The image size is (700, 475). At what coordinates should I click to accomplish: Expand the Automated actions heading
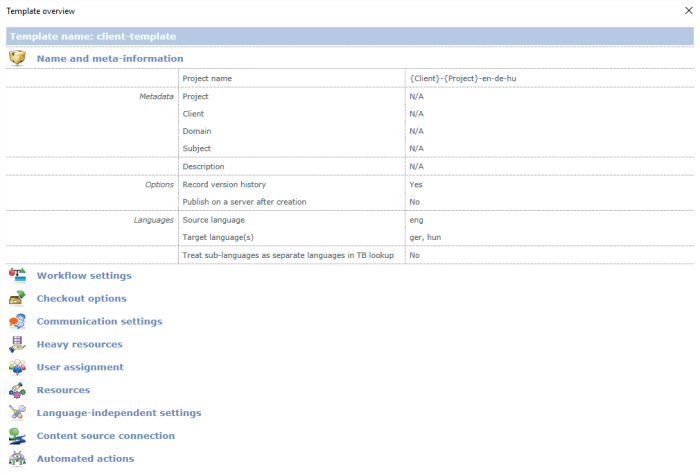tap(85, 459)
